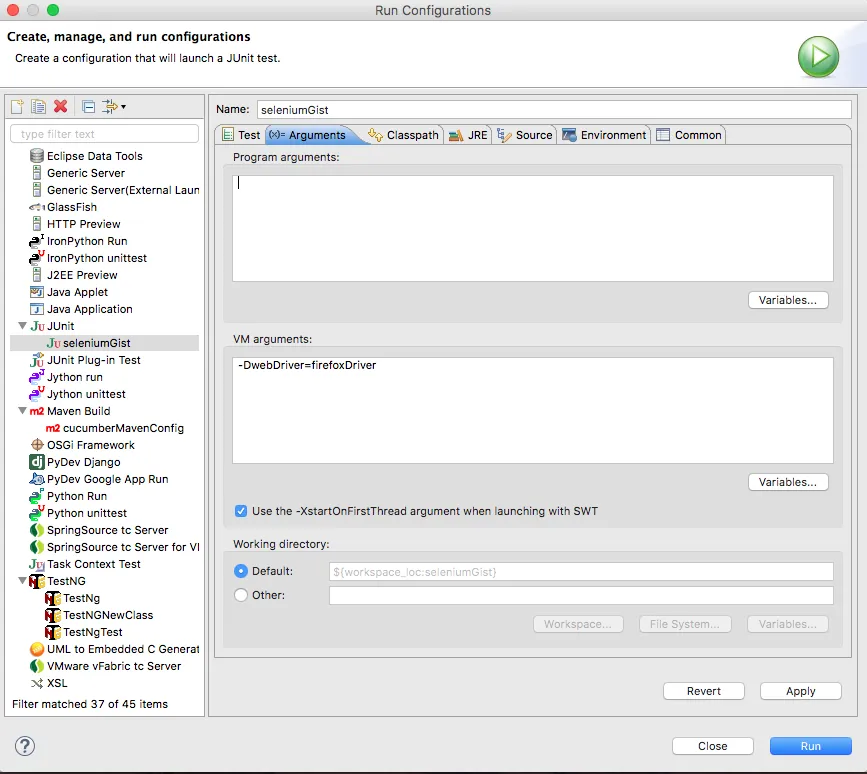867x774 pixels.
Task: Collapse the Maven Build tree node
Action: tap(22, 411)
